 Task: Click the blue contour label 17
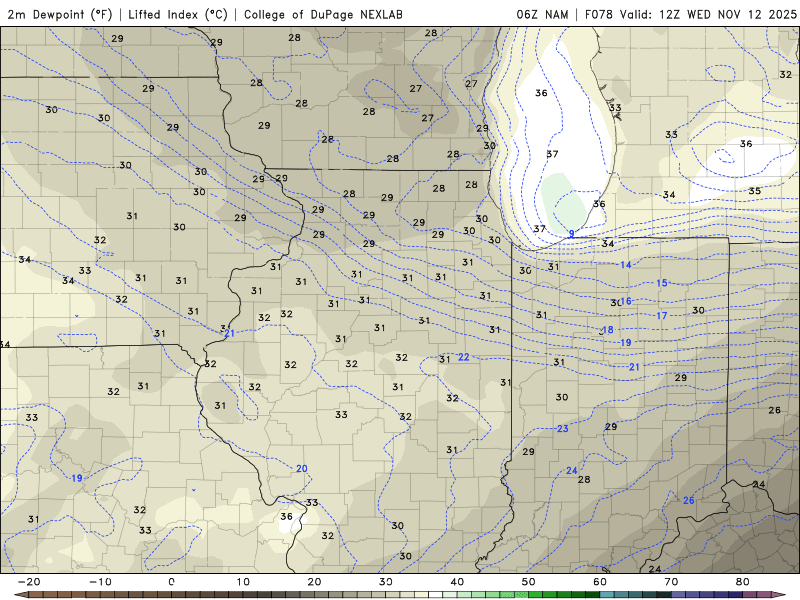(x=662, y=316)
